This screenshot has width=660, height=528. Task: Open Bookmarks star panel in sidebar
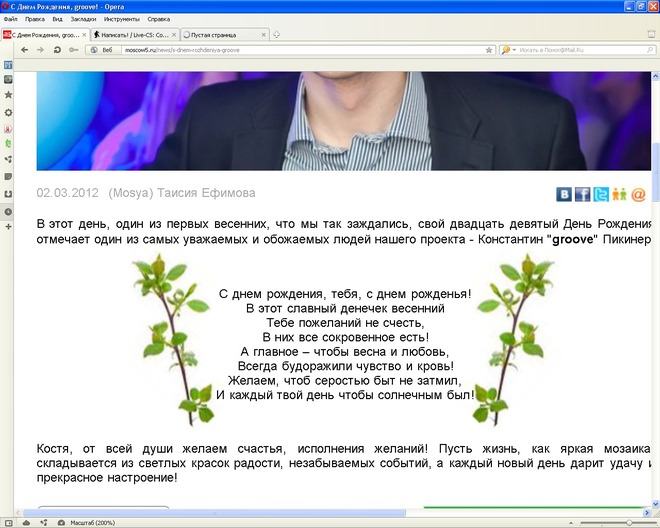pos(8,95)
